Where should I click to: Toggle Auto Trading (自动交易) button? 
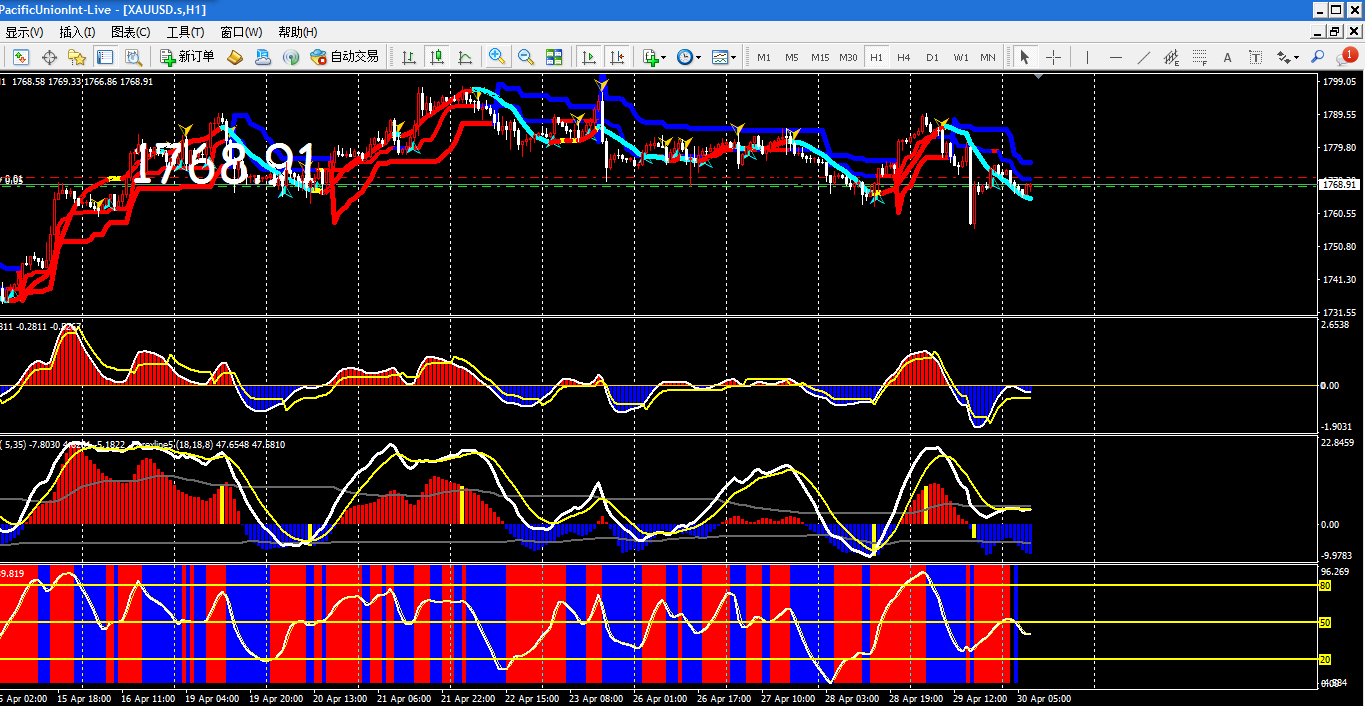(x=344, y=57)
